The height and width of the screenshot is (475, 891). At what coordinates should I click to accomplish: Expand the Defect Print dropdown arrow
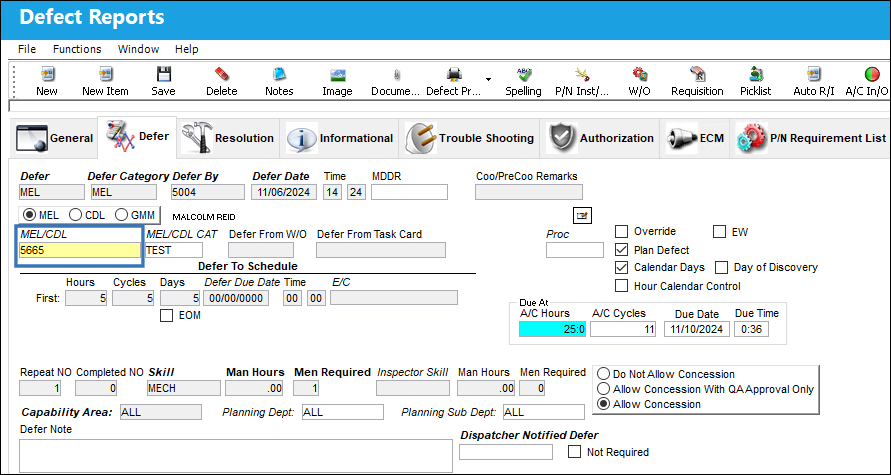(488, 79)
